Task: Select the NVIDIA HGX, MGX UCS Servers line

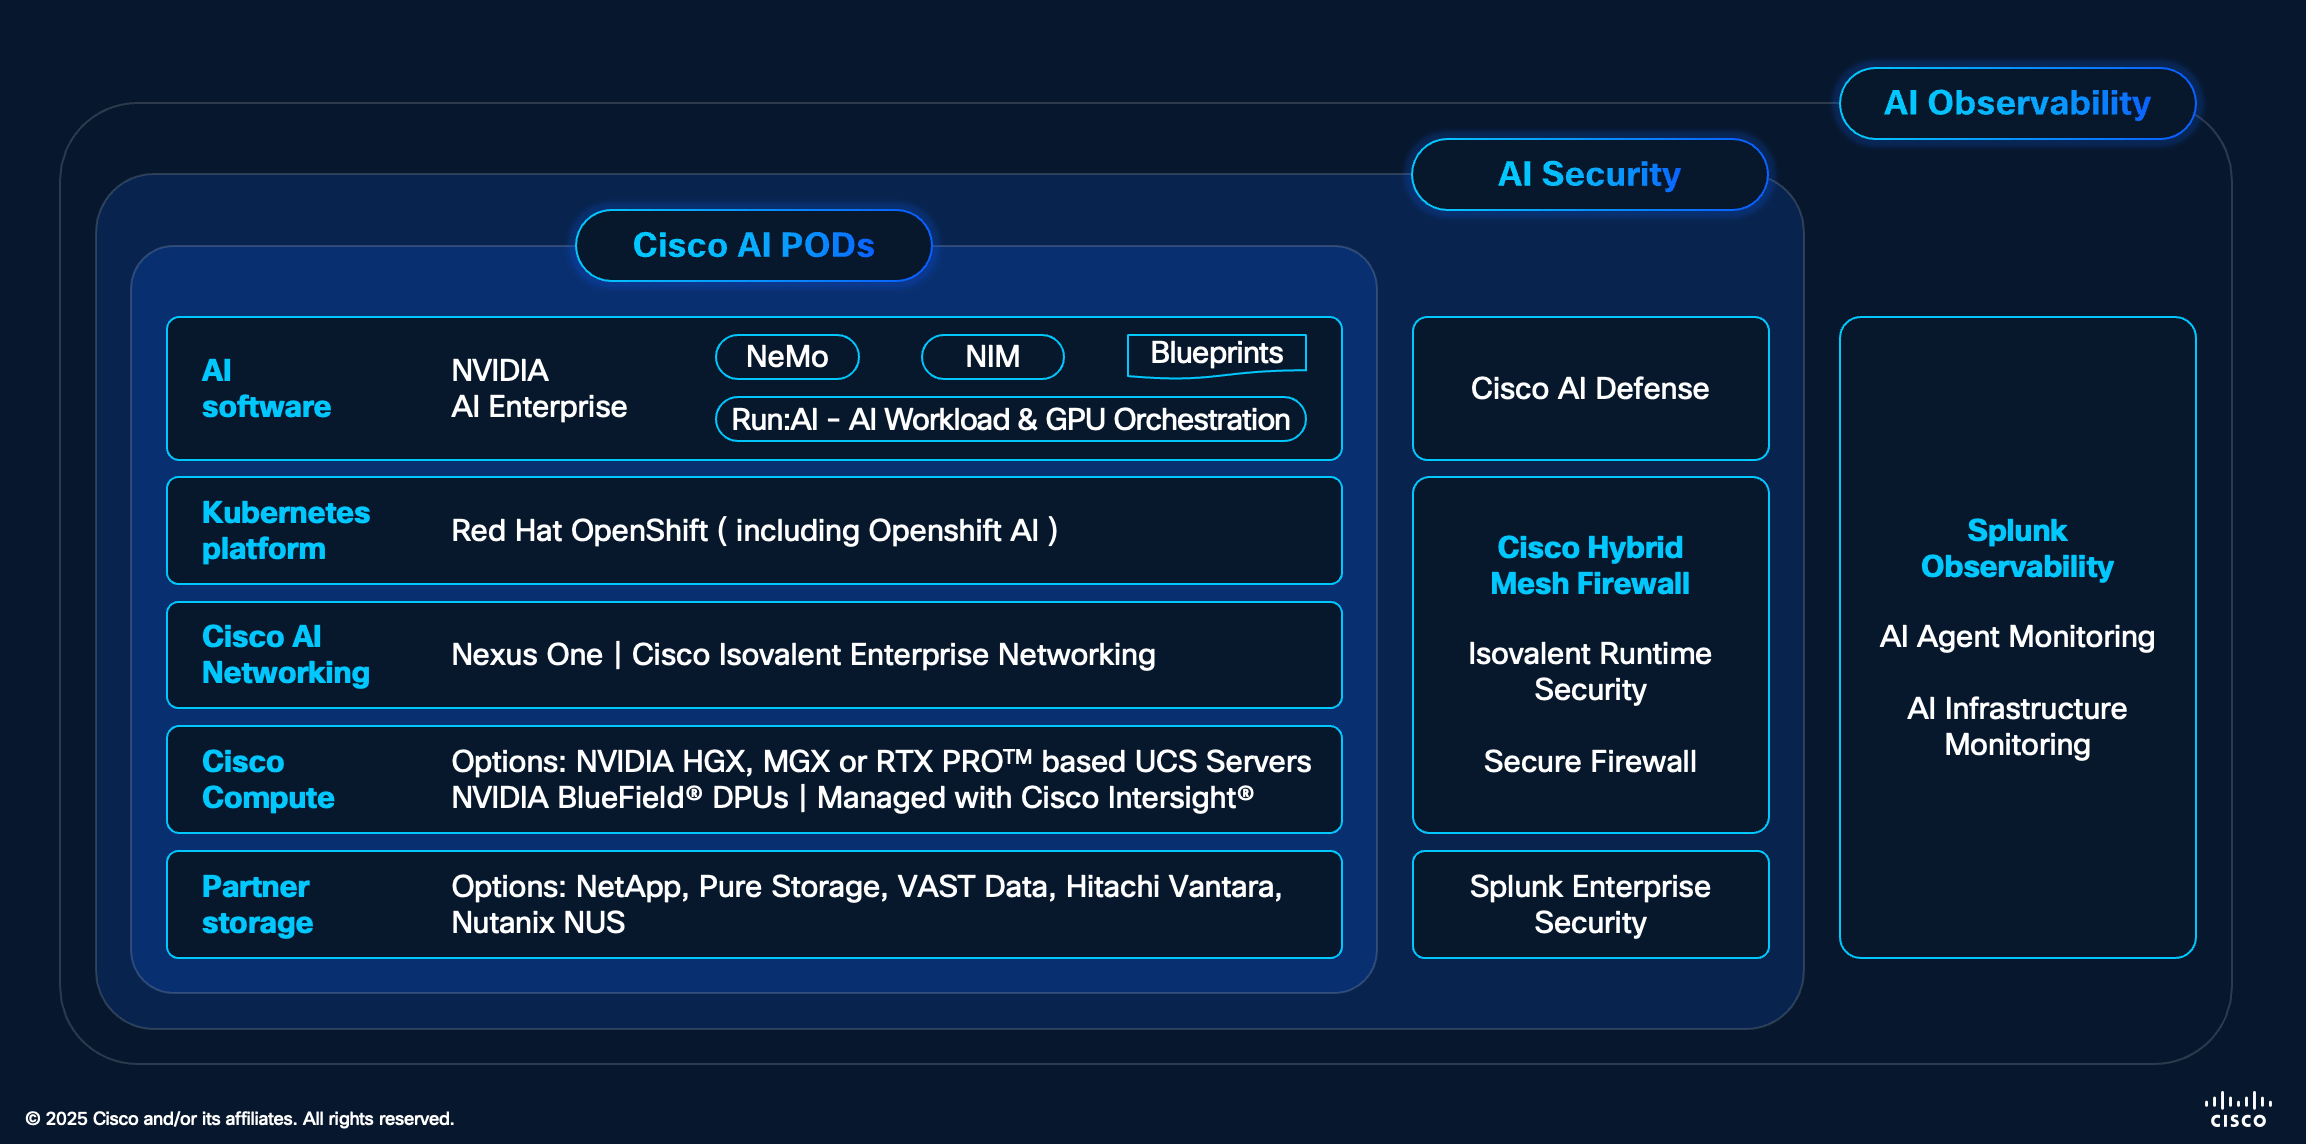Action: click(x=881, y=761)
